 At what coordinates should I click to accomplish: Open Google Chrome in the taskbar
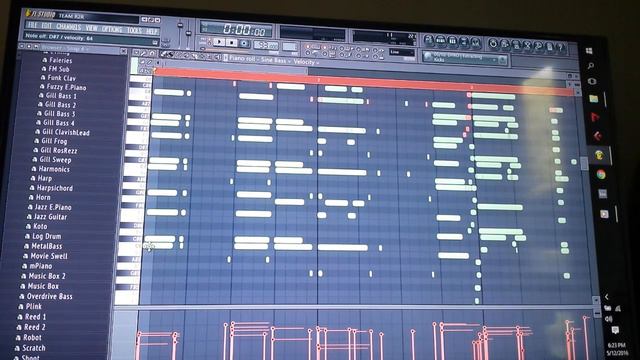click(x=600, y=175)
